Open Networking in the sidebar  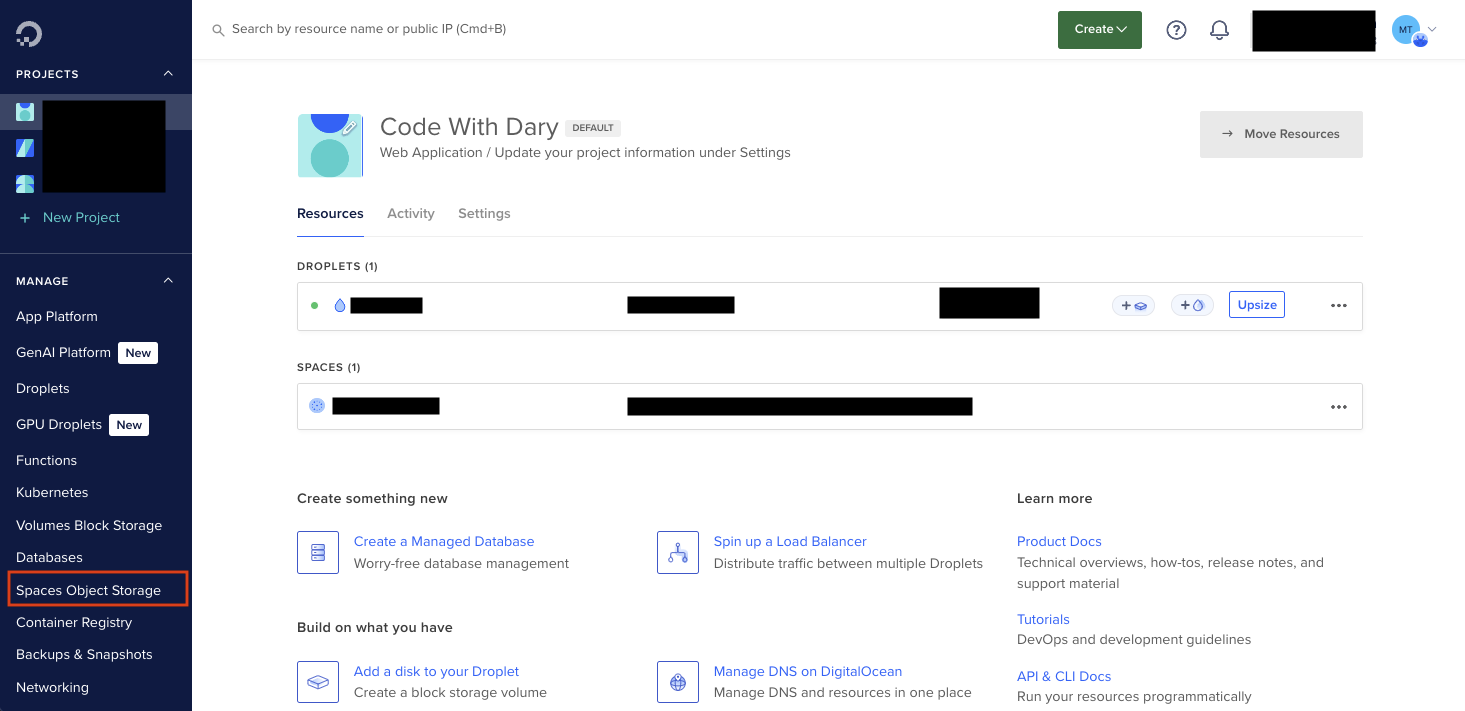coord(52,688)
